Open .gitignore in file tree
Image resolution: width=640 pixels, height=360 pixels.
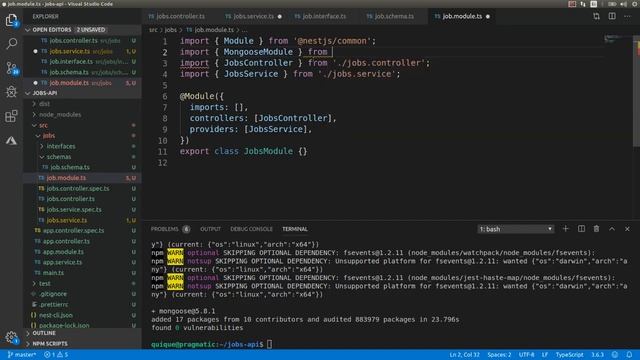(53, 294)
